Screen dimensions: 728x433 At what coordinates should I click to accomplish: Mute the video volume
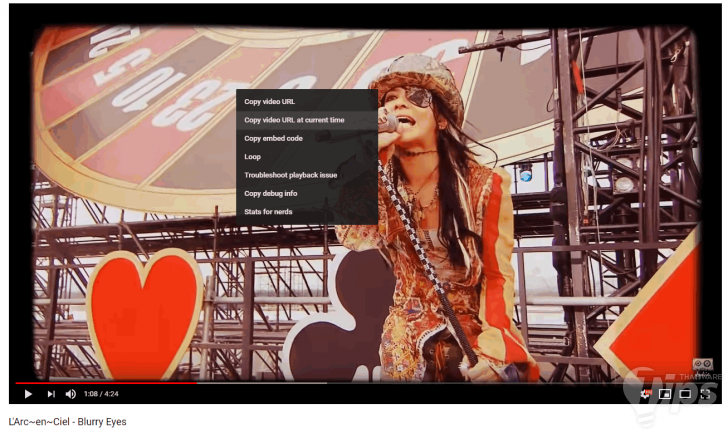(x=71, y=394)
